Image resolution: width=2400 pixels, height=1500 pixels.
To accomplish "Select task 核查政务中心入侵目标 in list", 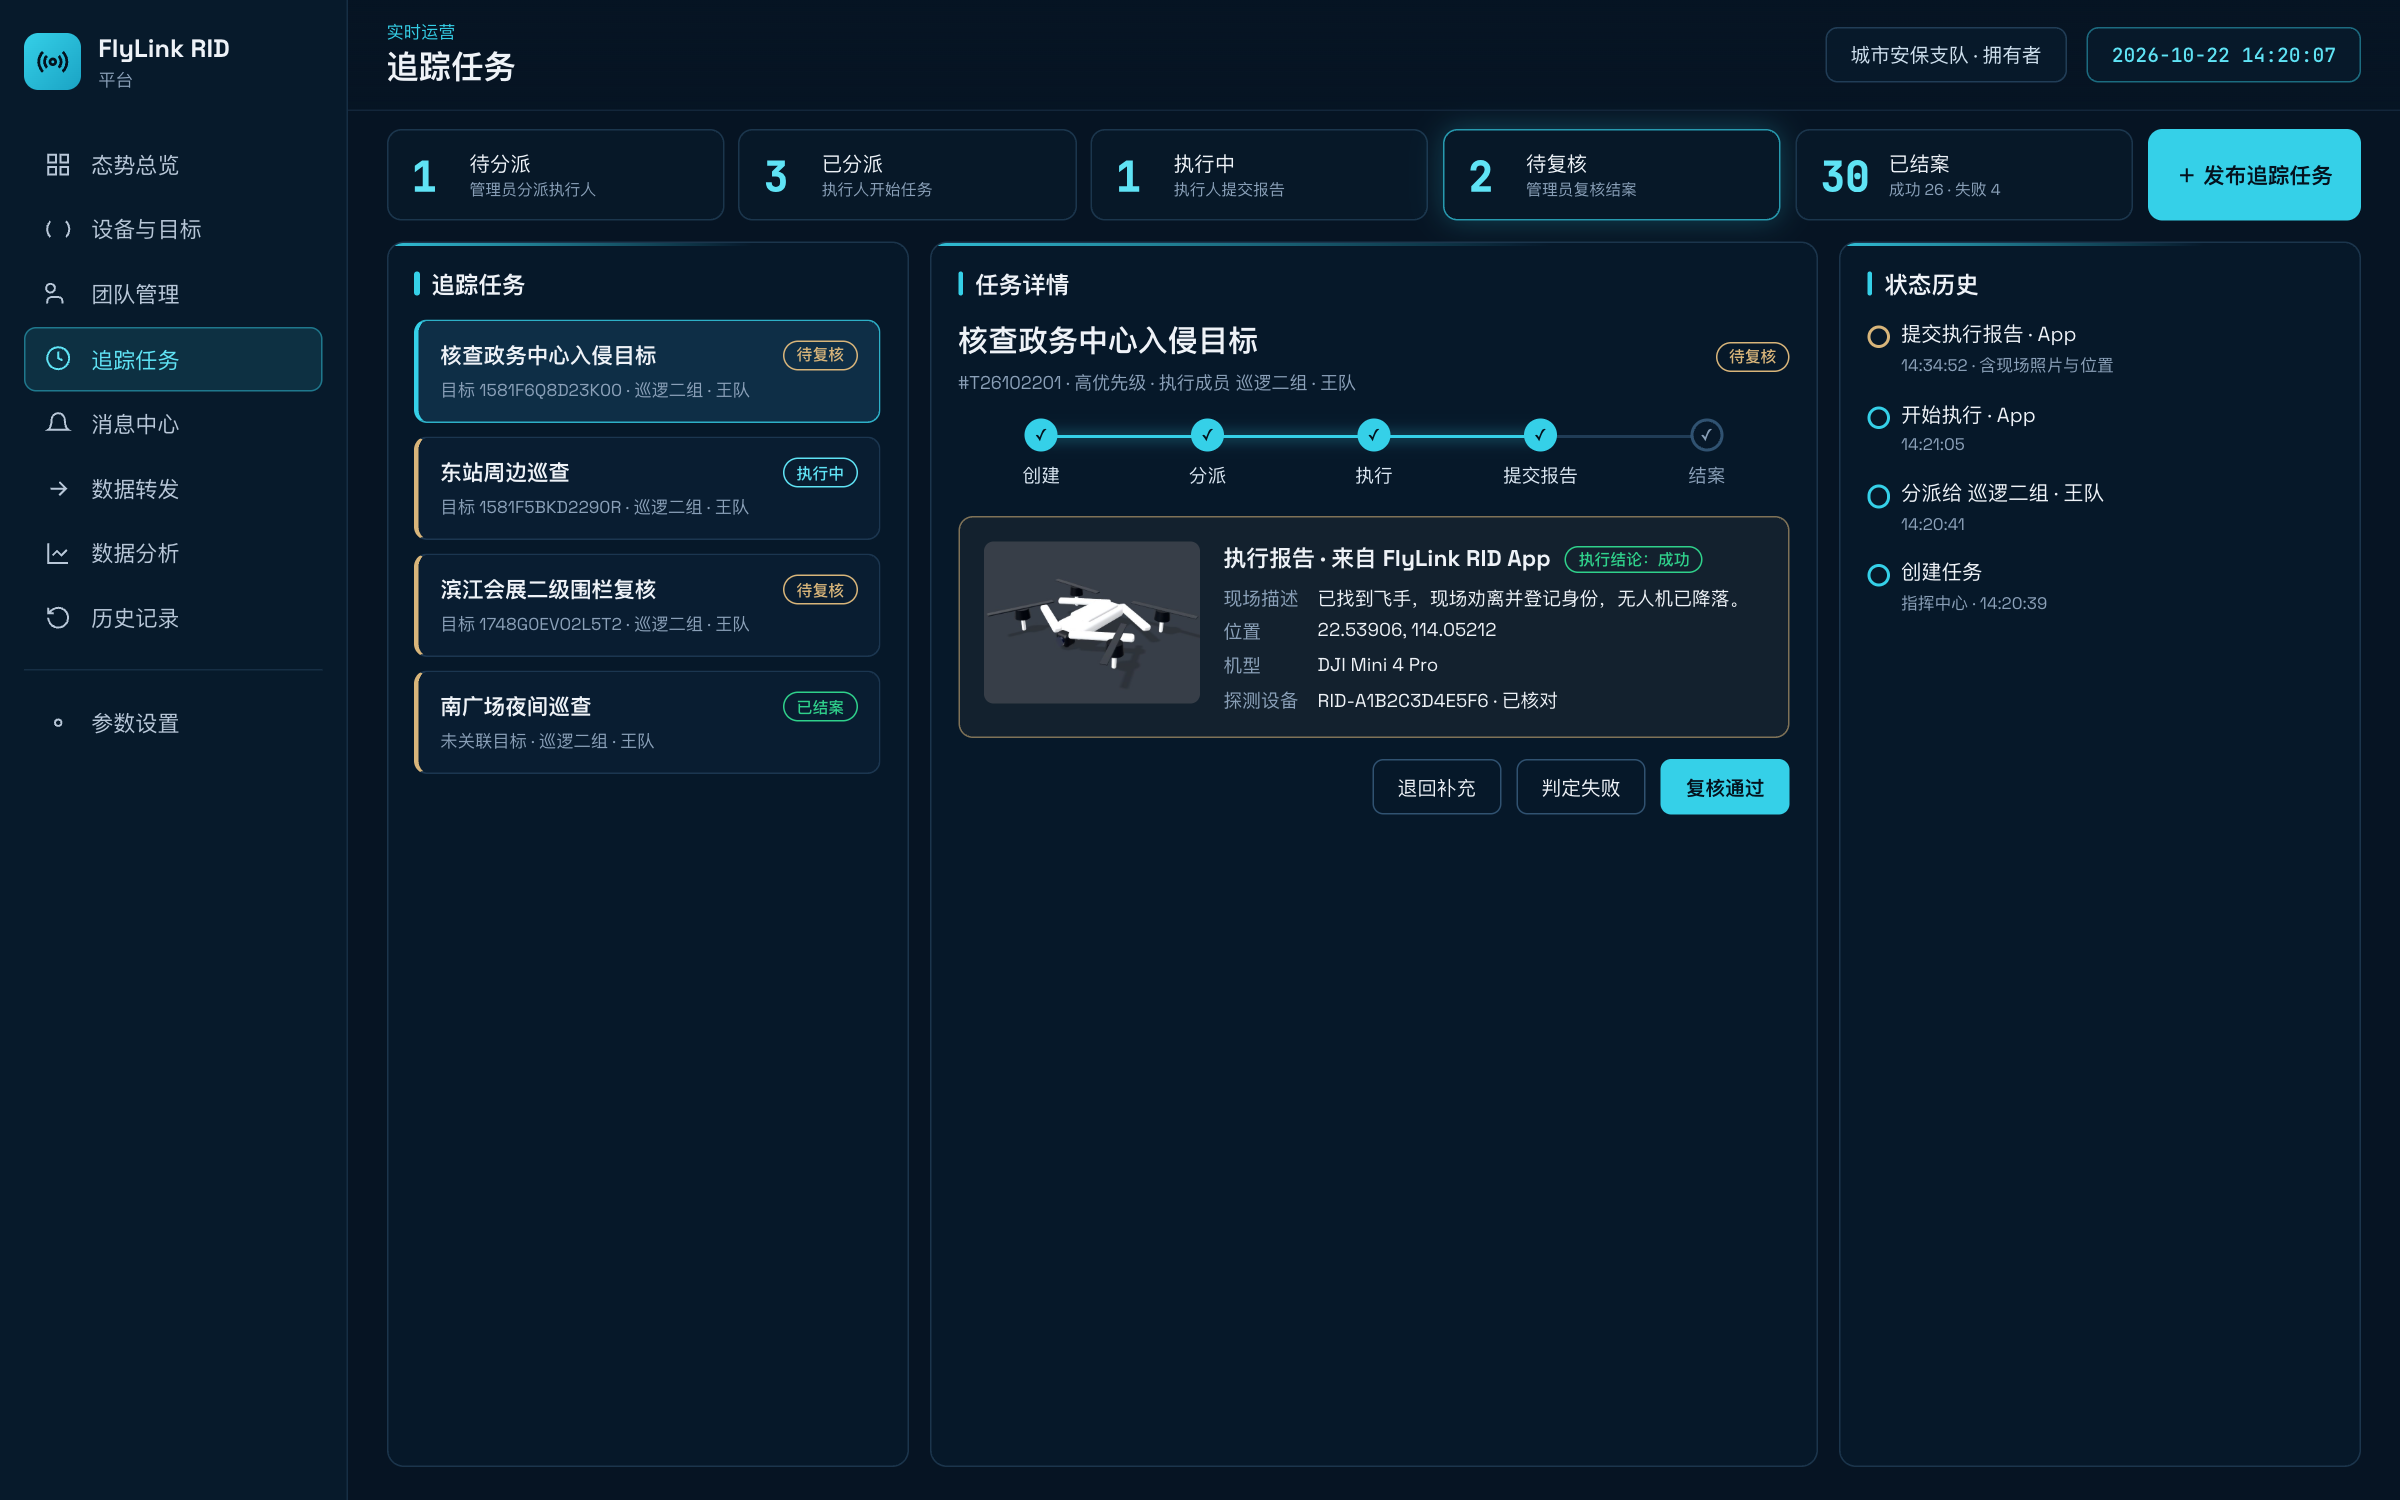I will pos(647,371).
